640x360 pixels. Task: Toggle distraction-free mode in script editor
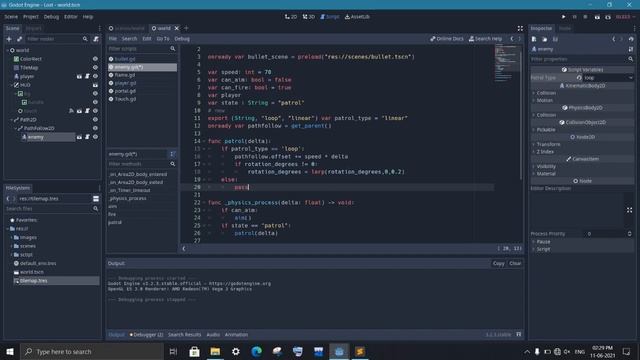[x=520, y=28]
